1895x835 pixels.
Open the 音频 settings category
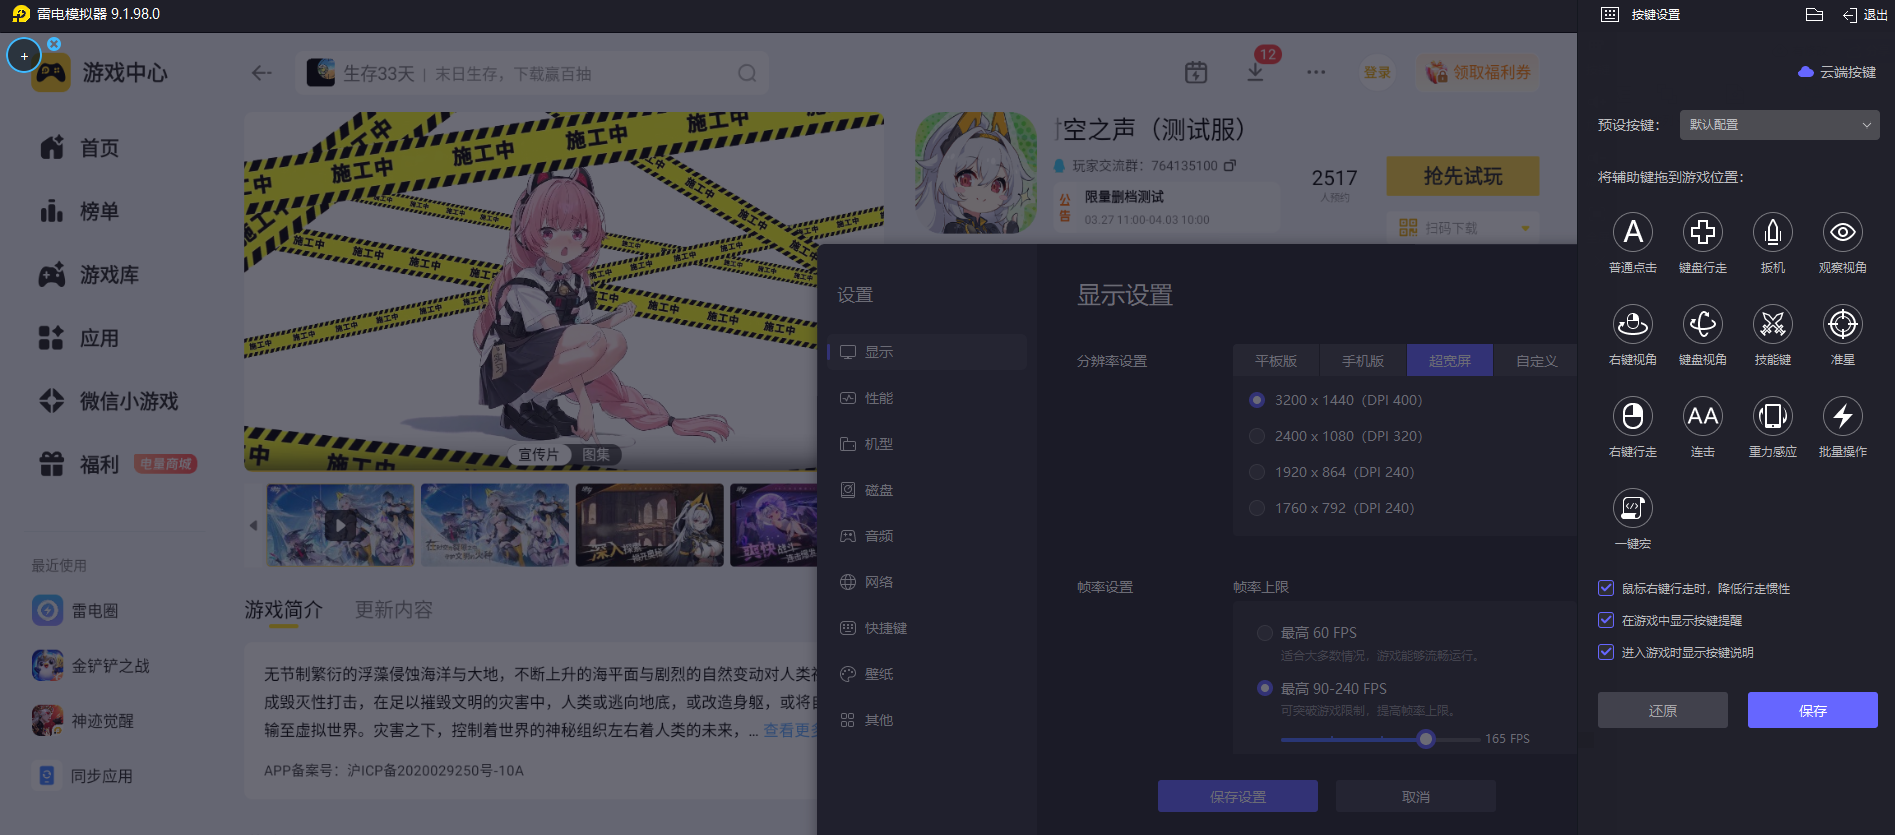click(x=927, y=536)
